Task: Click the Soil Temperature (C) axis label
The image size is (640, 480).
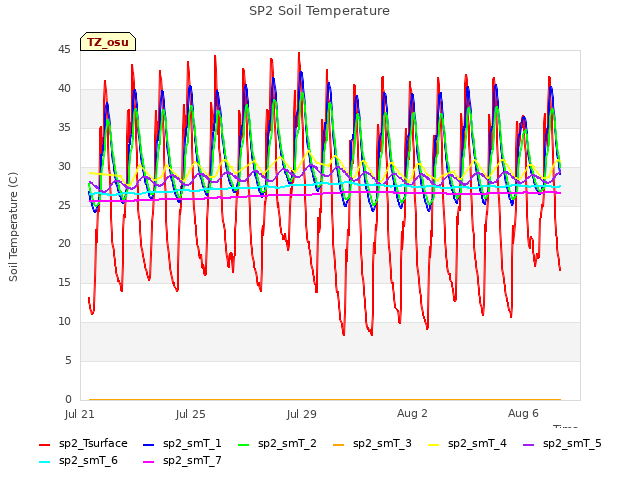Action: [13, 227]
